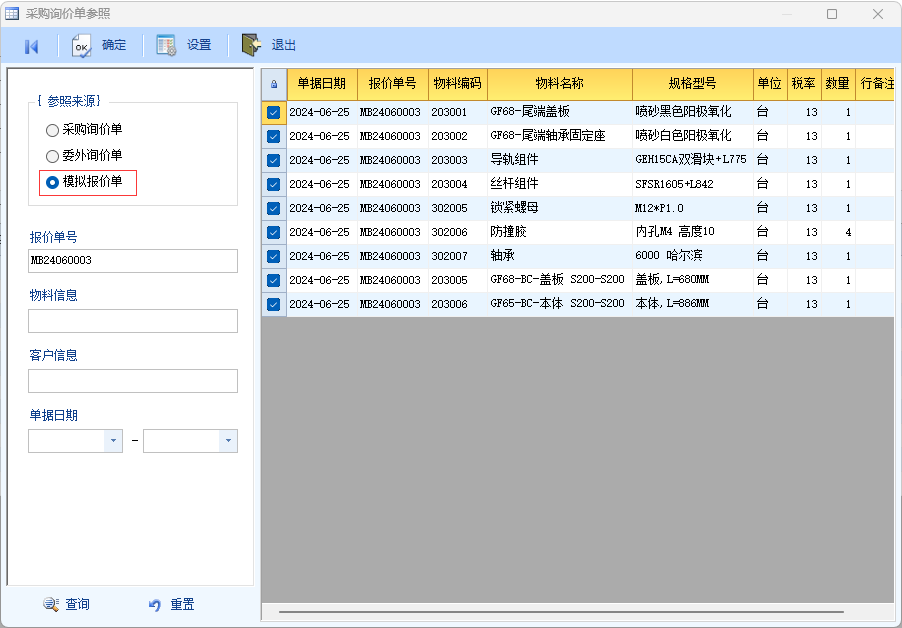
Task: Click the 302005 material code cell
Action: (458, 208)
